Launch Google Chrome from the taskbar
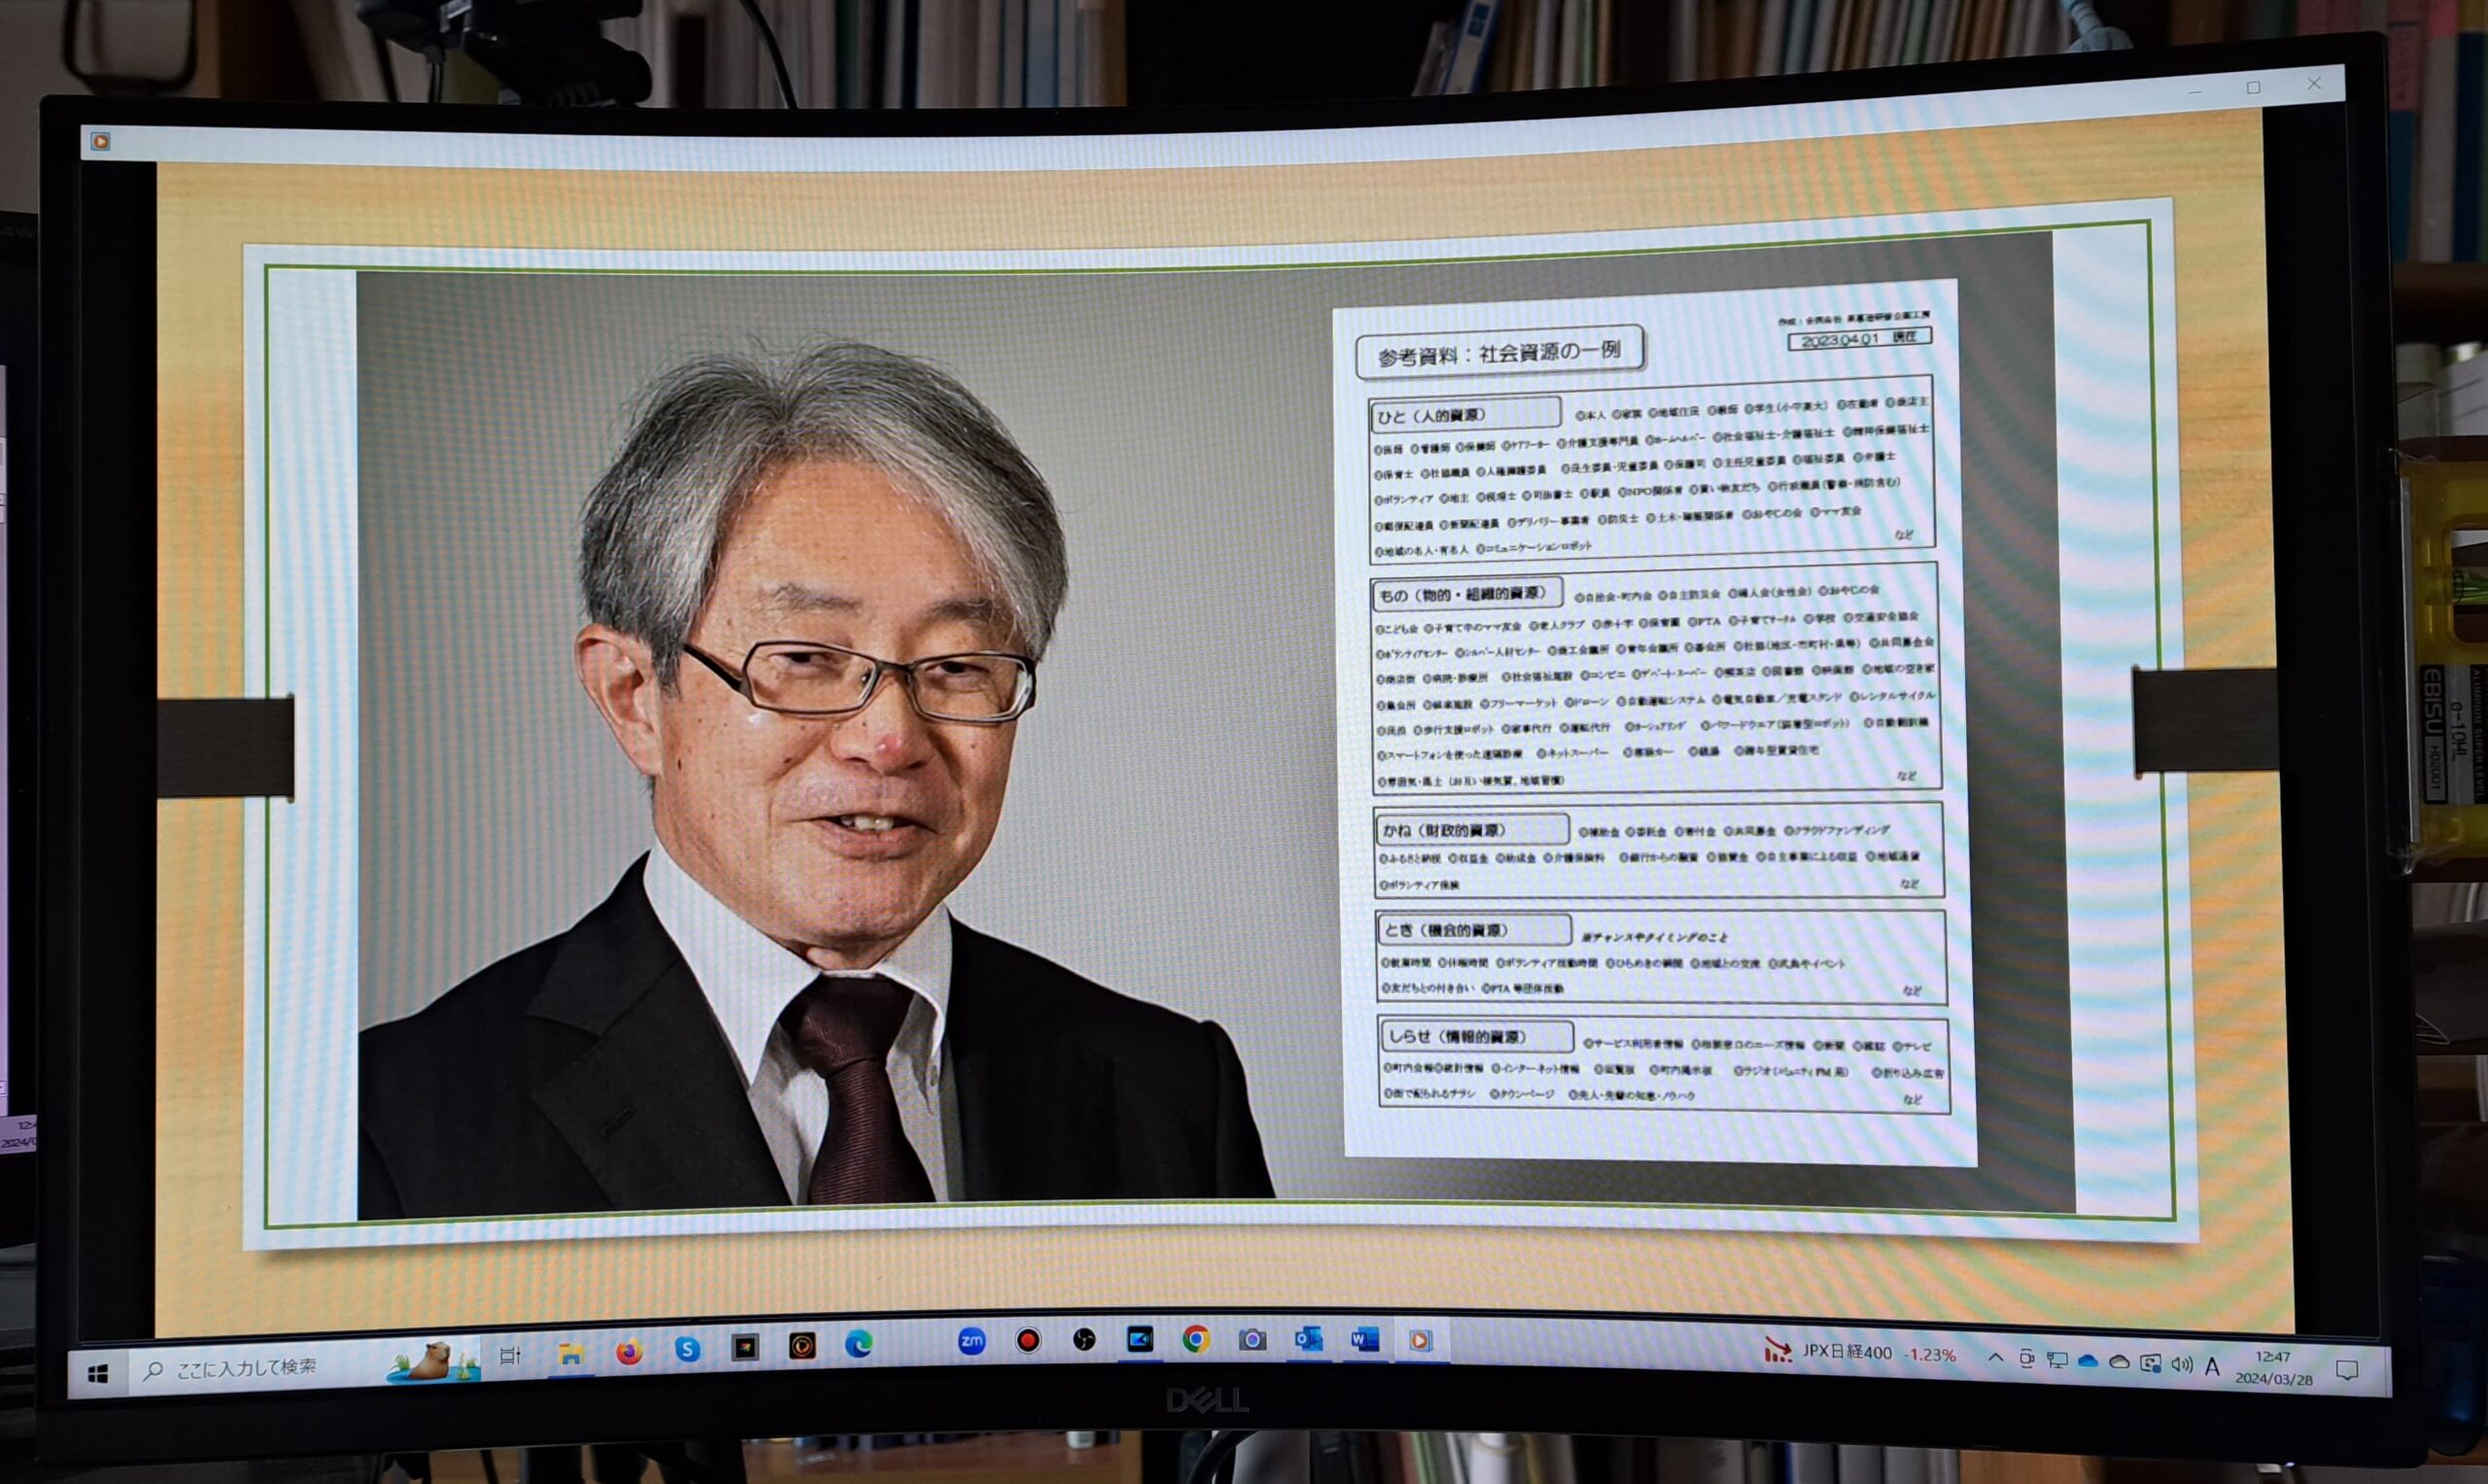This screenshot has height=1484, width=2488. pyautogui.click(x=1196, y=1339)
